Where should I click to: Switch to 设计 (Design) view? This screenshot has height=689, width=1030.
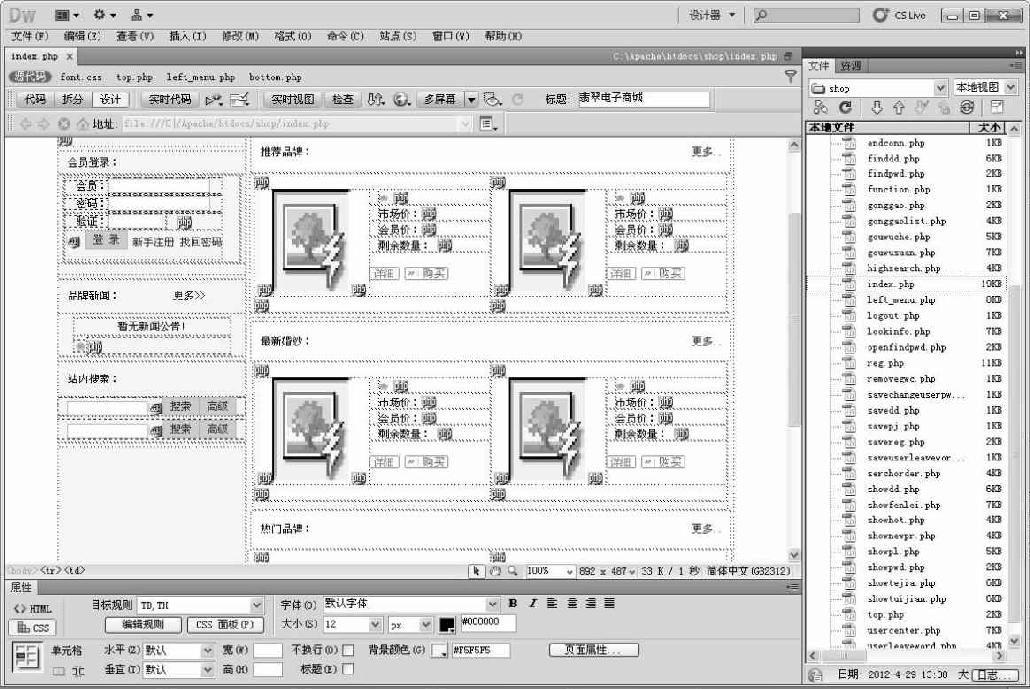point(110,99)
